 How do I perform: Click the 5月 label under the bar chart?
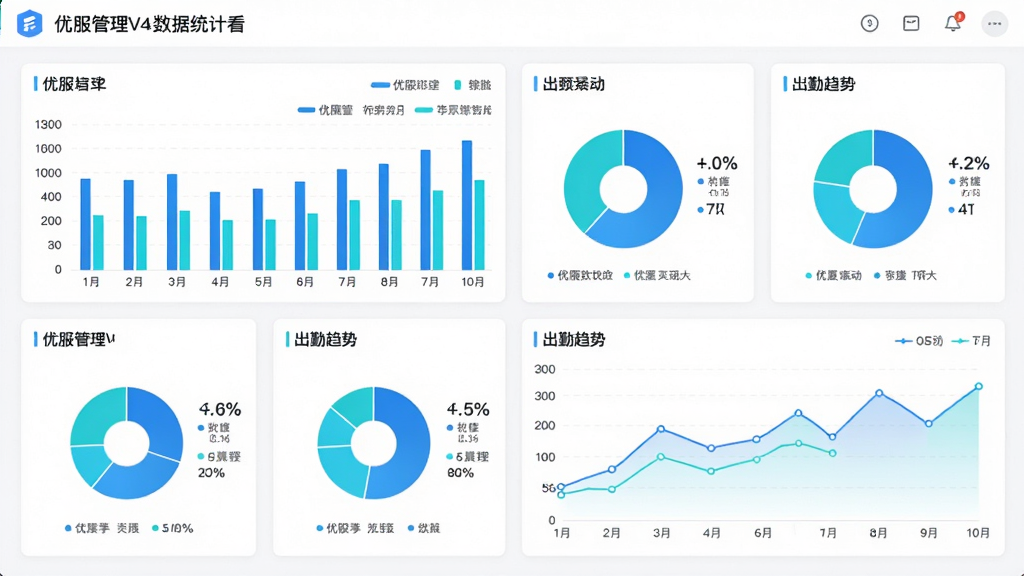(263, 282)
